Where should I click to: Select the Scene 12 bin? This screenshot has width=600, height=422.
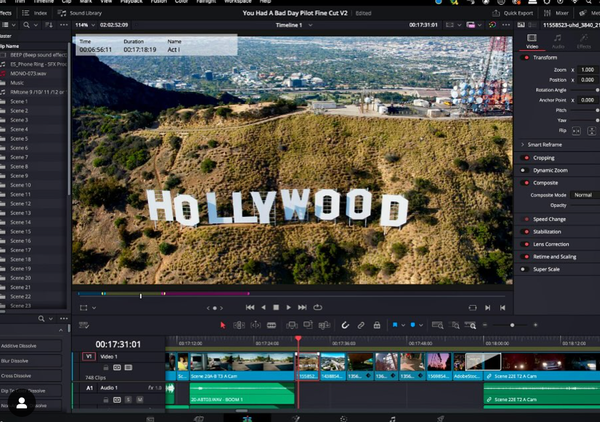point(34,204)
